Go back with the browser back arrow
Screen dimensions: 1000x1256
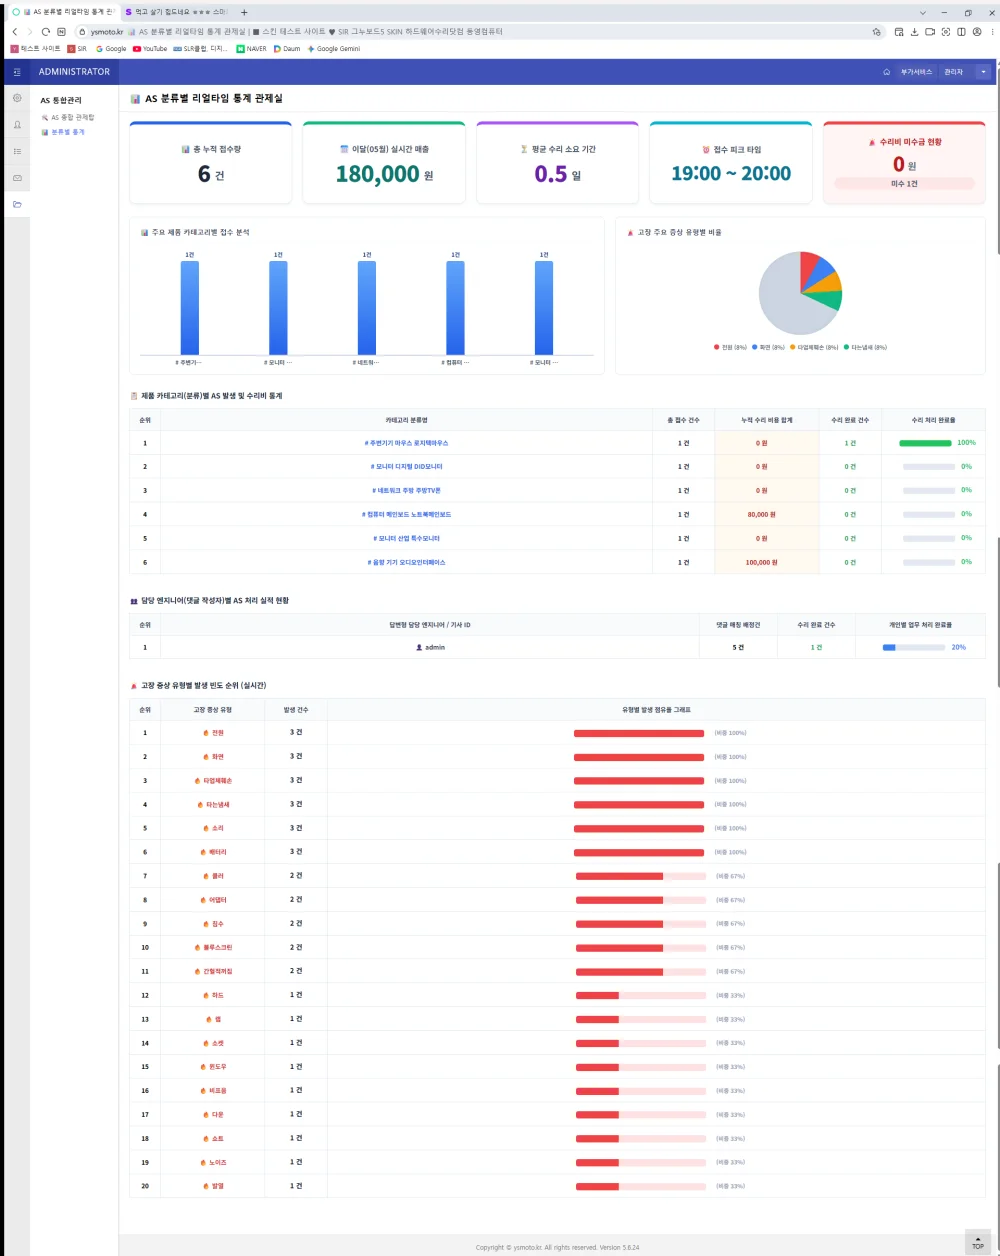(14, 32)
